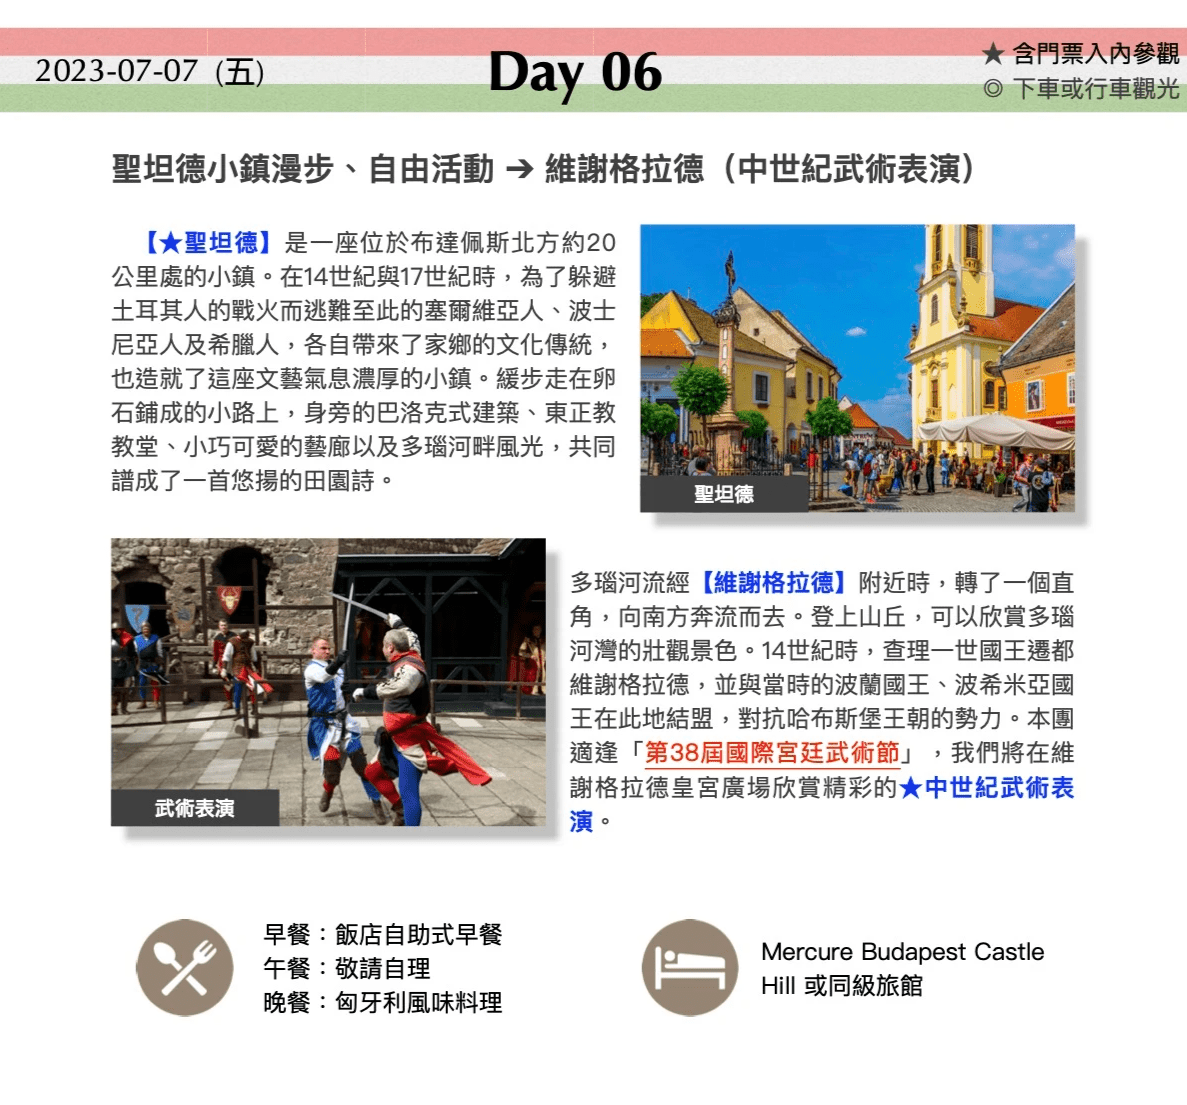Image resolution: width=1187 pixels, height=1105 pixels.
Task: Click the fork and spoon dining icon
Action: pos(185,967)
